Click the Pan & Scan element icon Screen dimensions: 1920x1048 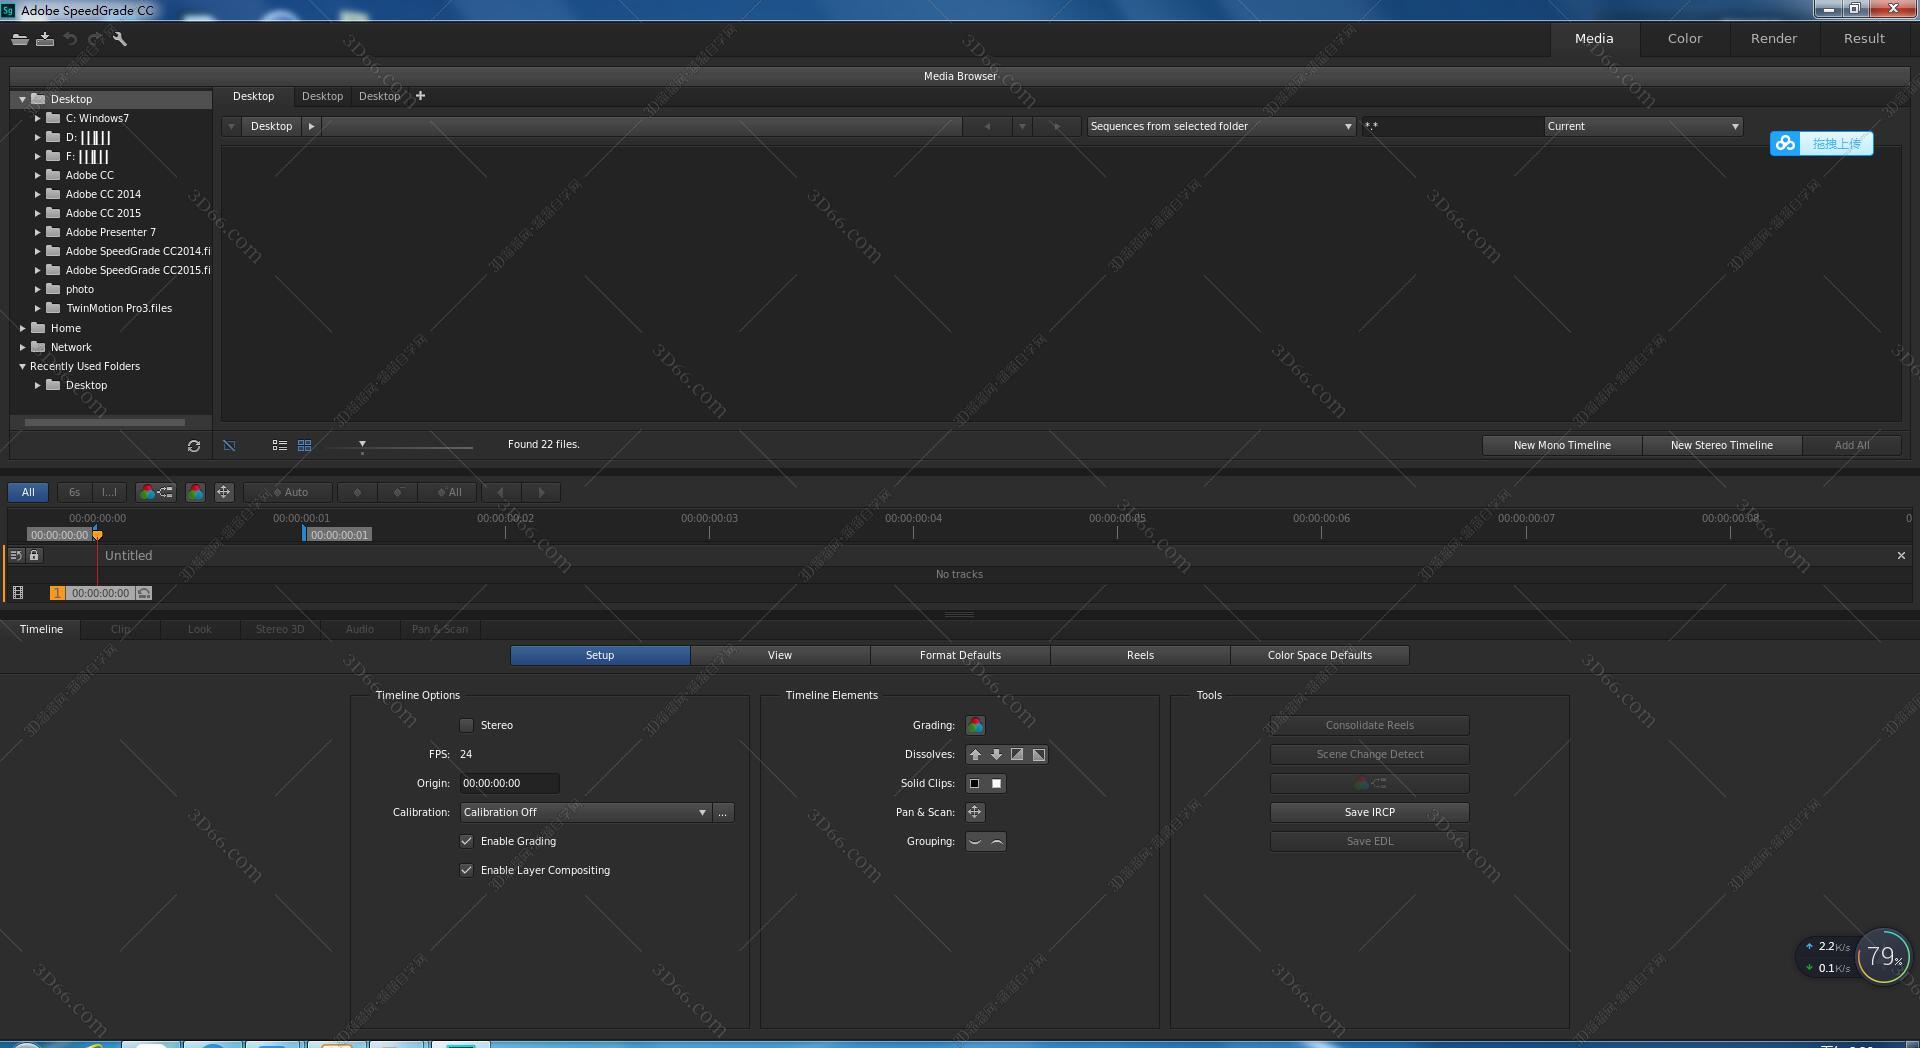pos(975,812)
